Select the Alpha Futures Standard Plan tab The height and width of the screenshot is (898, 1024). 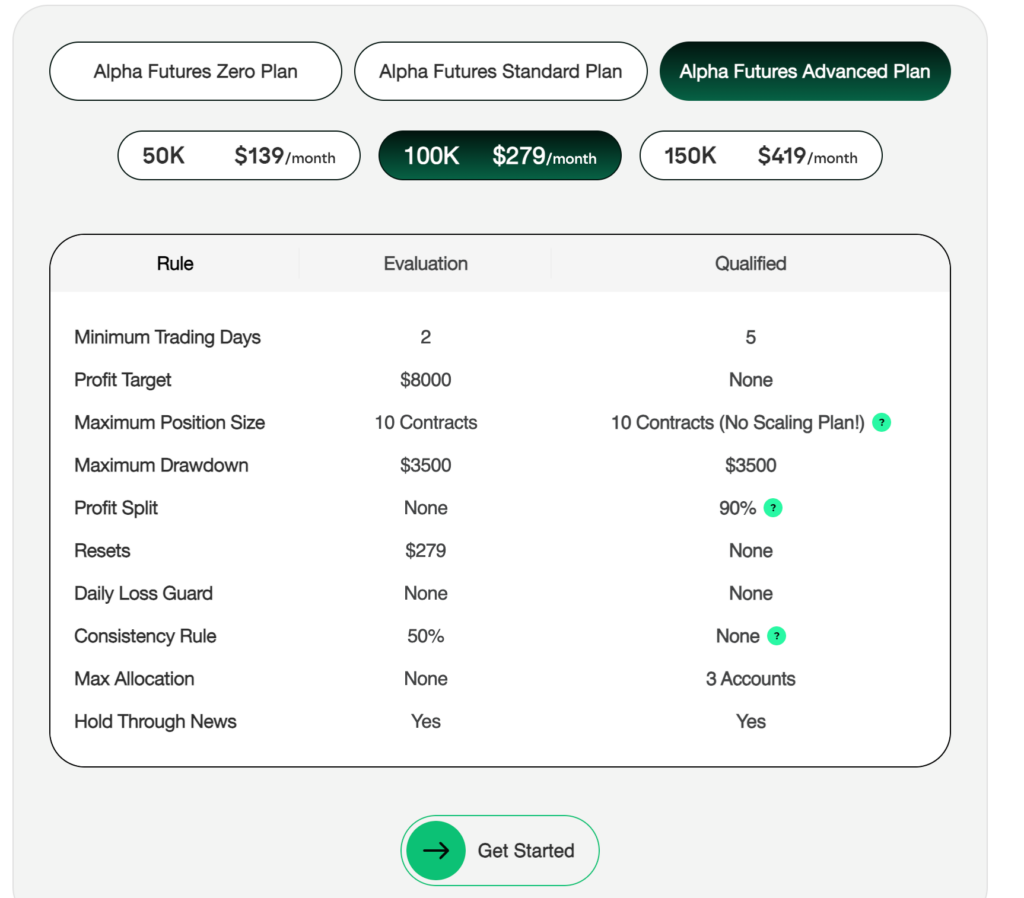pos(500,72)
